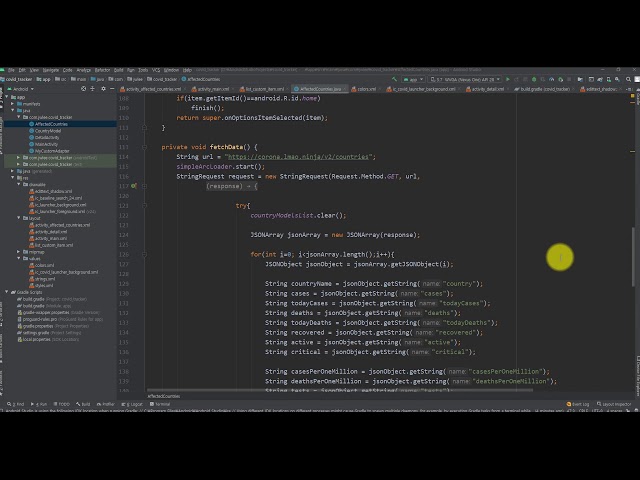Switch to activity_main.xml editor tab
This screenshot has height=480, width=640.
click(211, 89)
